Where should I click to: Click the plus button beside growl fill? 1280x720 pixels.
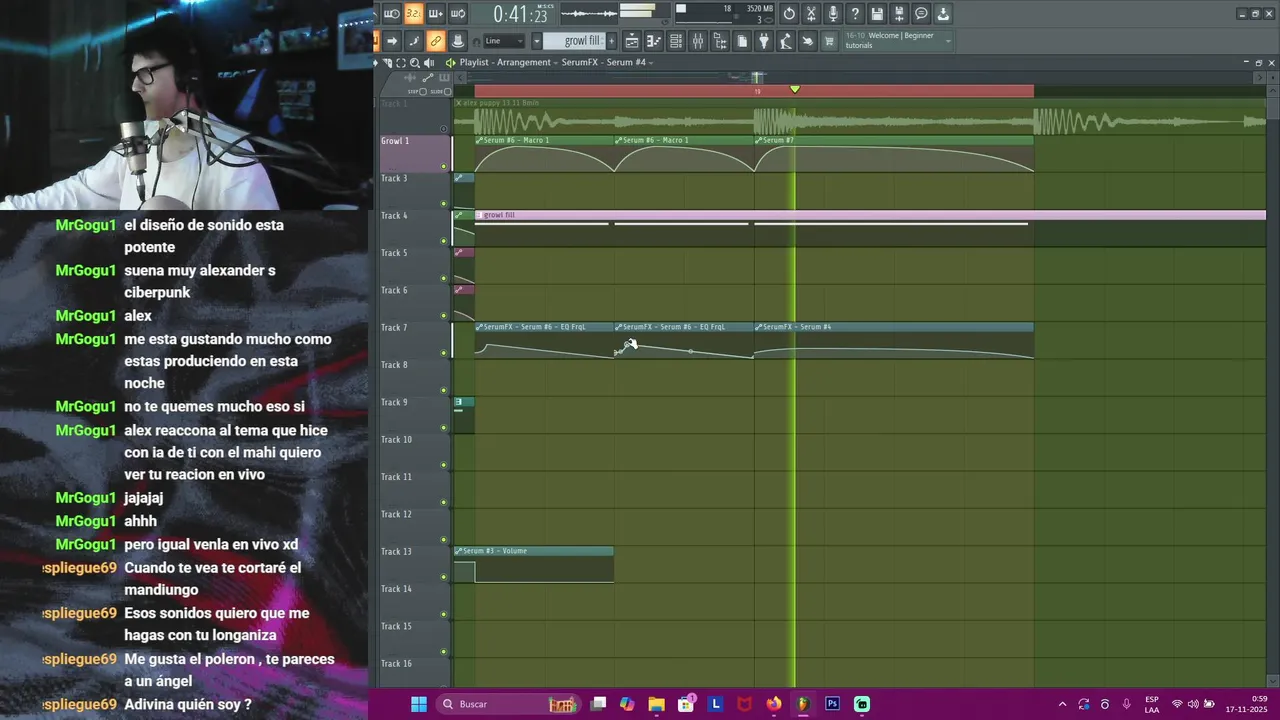611,41
